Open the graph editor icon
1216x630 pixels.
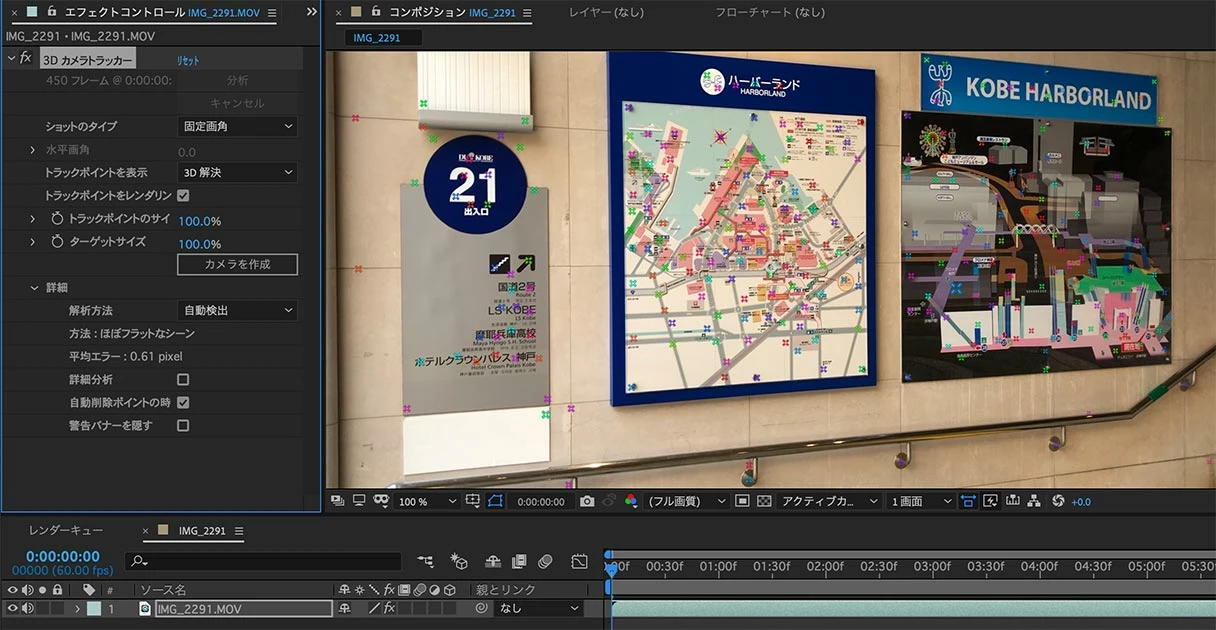(x=579, y=562)
